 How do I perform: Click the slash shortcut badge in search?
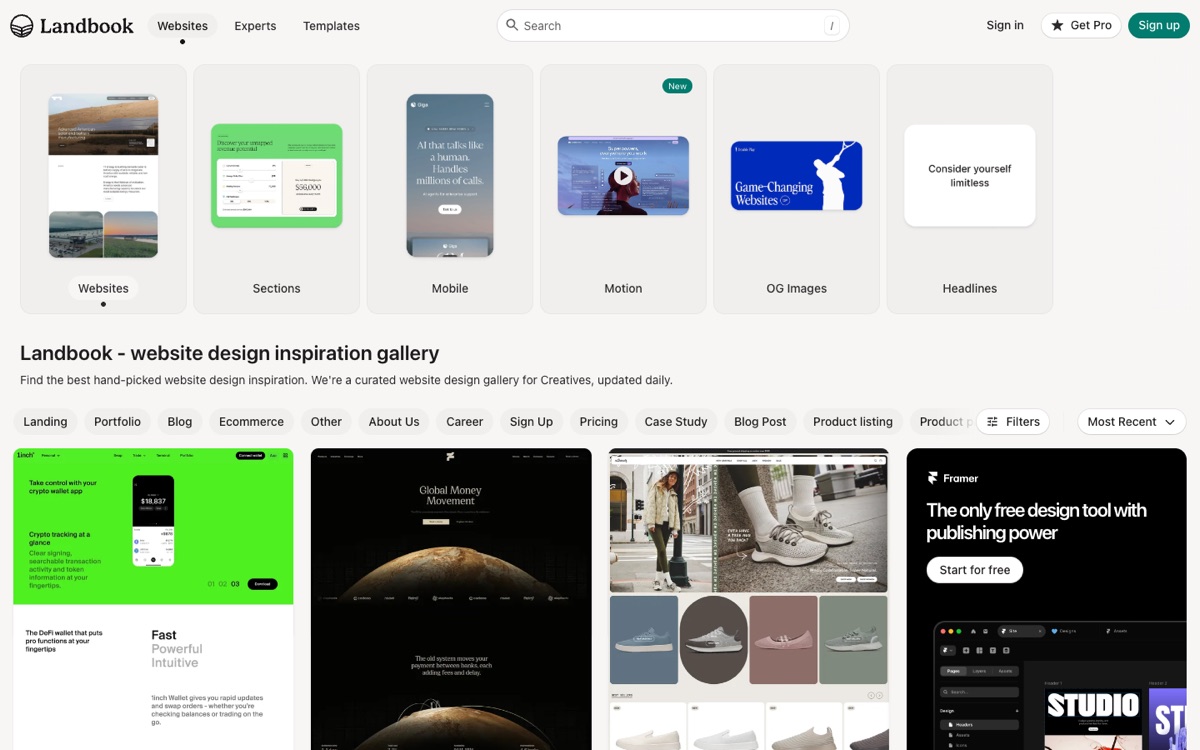[x=831, y=26]
